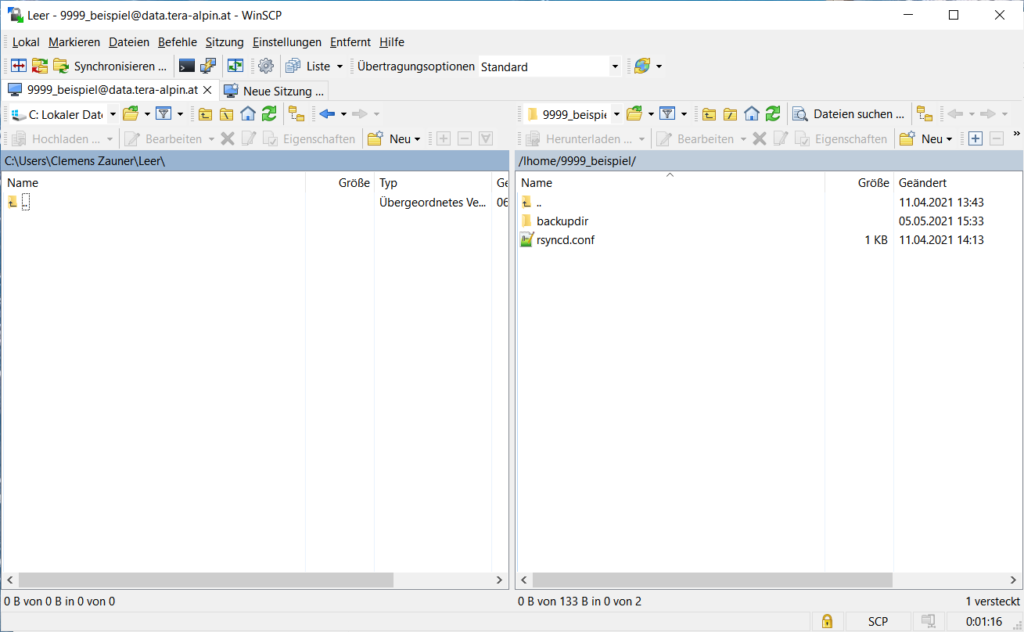
Task: Open the Entfernt menu
Action: click(350, 42)
